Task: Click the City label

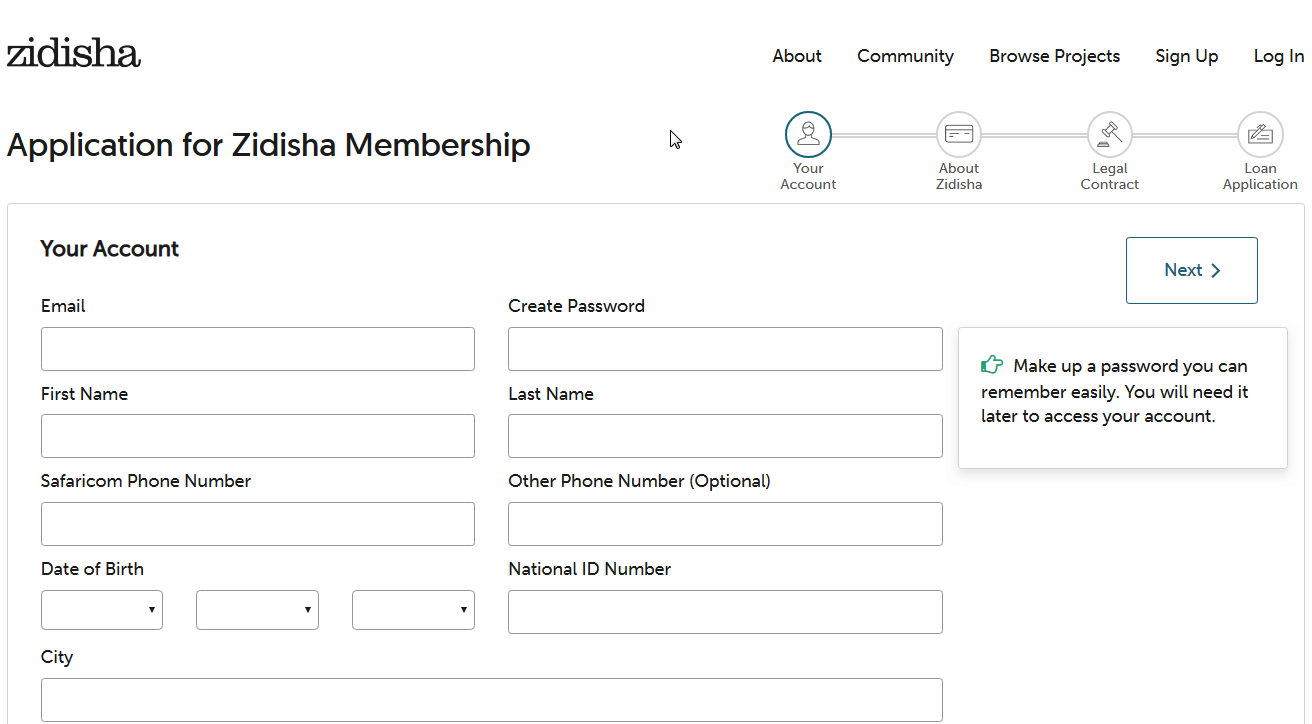Action: [x=57, y=657]
